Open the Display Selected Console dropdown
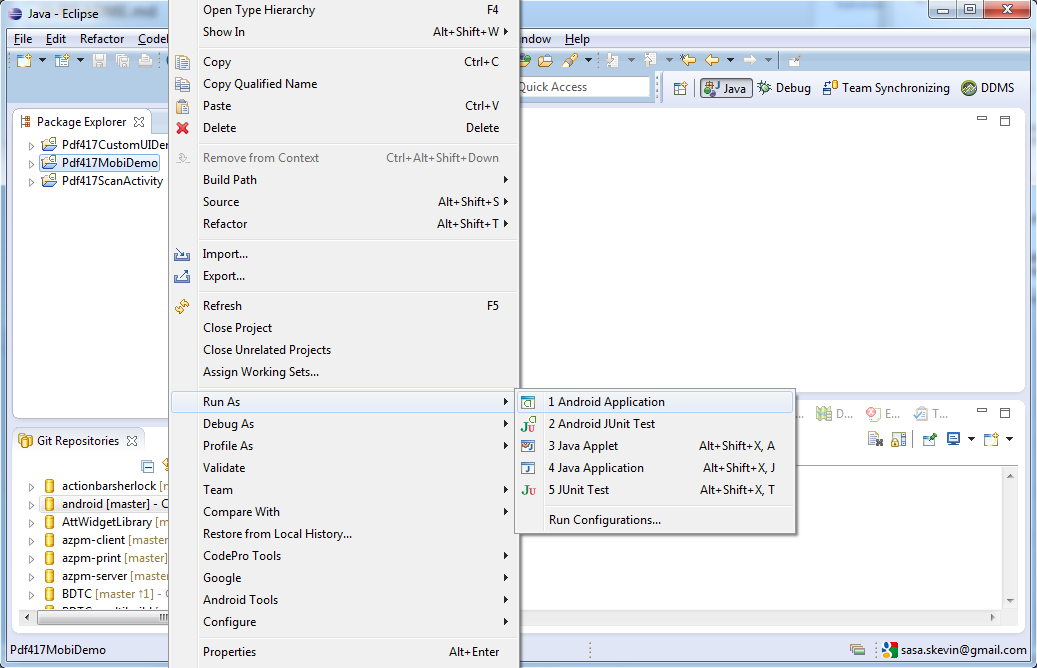This screenshot has width=1037, height=668. pos(971,439)
